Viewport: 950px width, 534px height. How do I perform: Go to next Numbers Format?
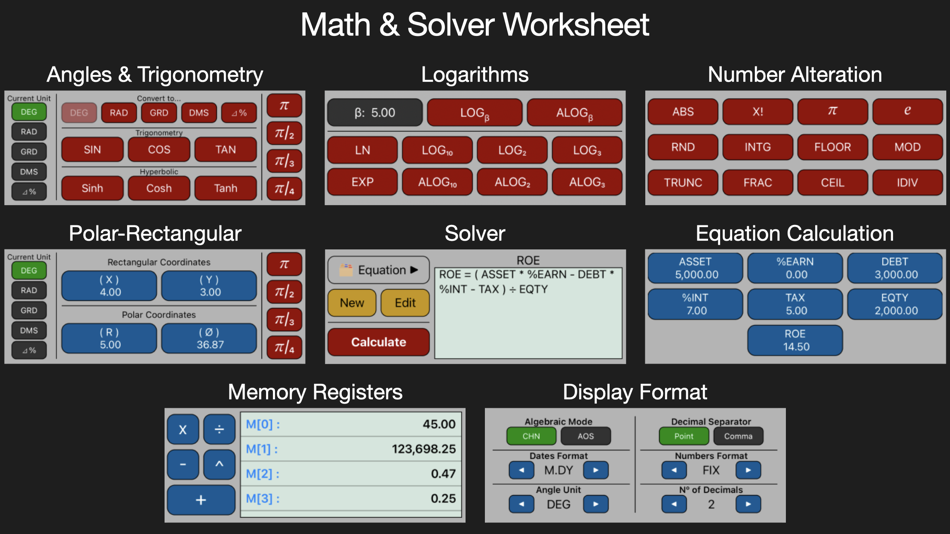click(x=748, y=470)
